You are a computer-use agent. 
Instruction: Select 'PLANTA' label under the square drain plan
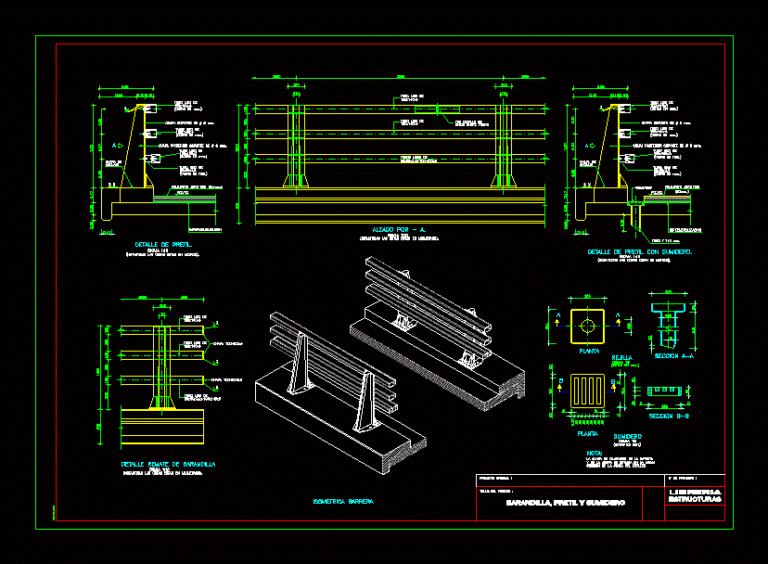[589, 351]
